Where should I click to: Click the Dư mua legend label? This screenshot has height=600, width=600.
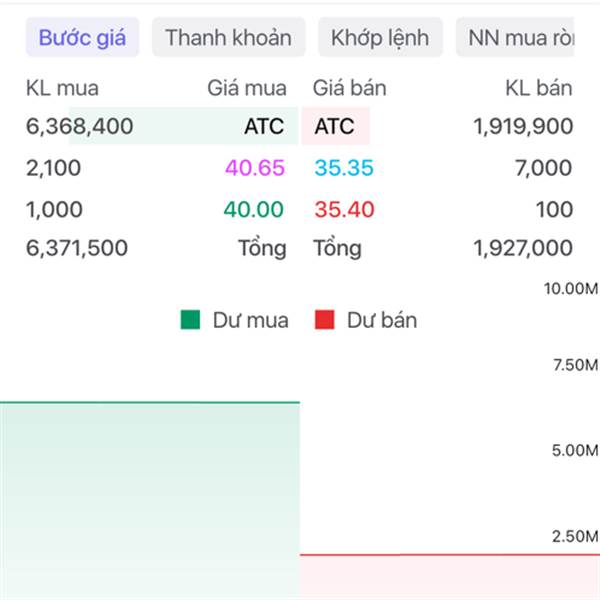tap(251, 320)
